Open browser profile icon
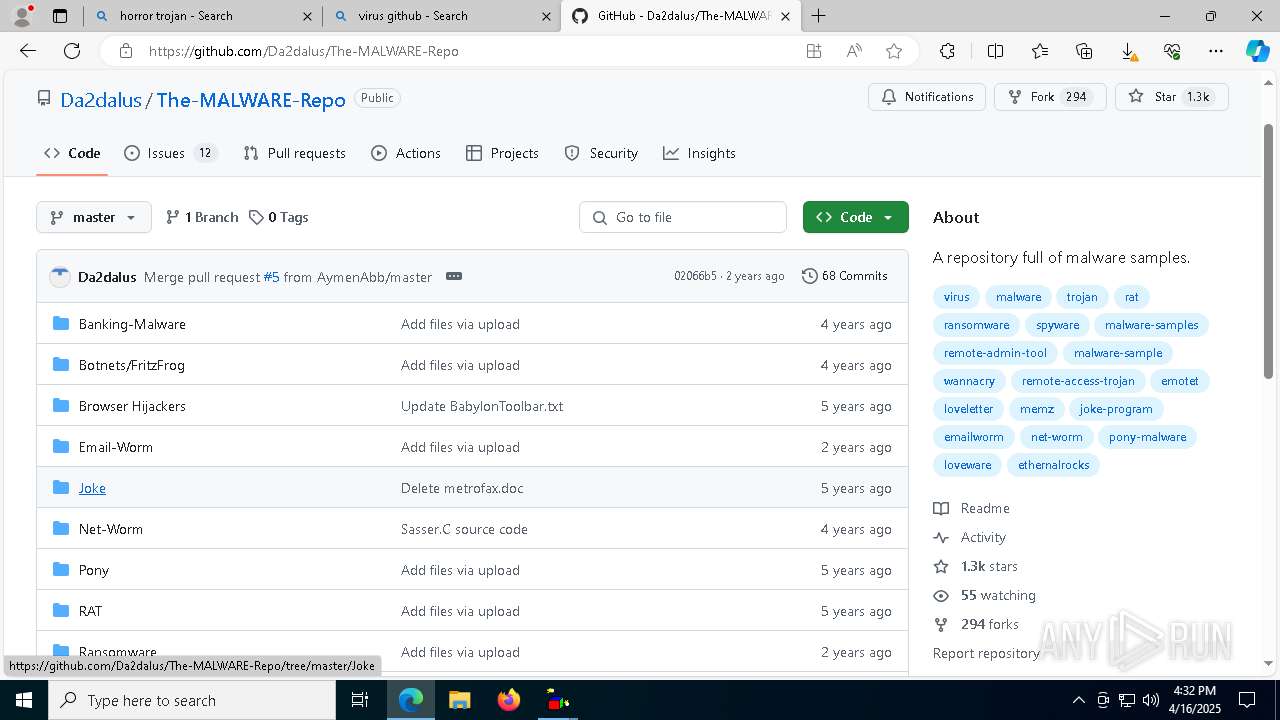1280x720 pixels. point(22,16)
